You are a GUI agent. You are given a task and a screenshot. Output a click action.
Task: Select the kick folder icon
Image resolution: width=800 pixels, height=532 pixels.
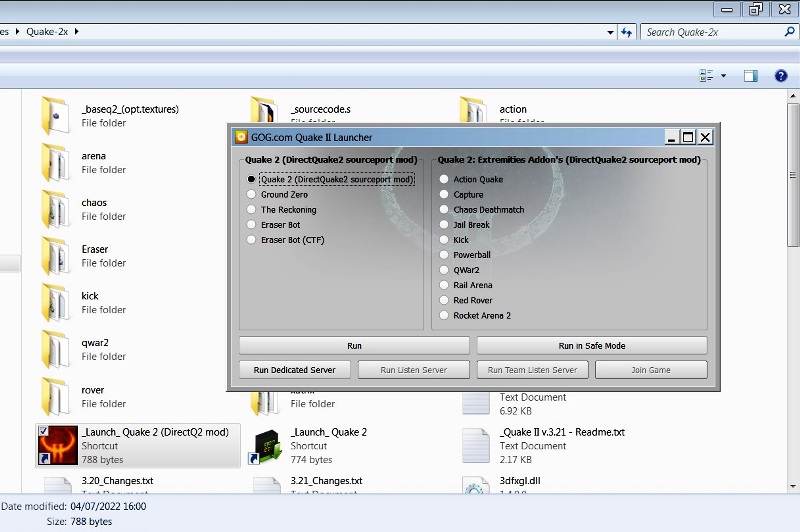click(x=55, y=302)
